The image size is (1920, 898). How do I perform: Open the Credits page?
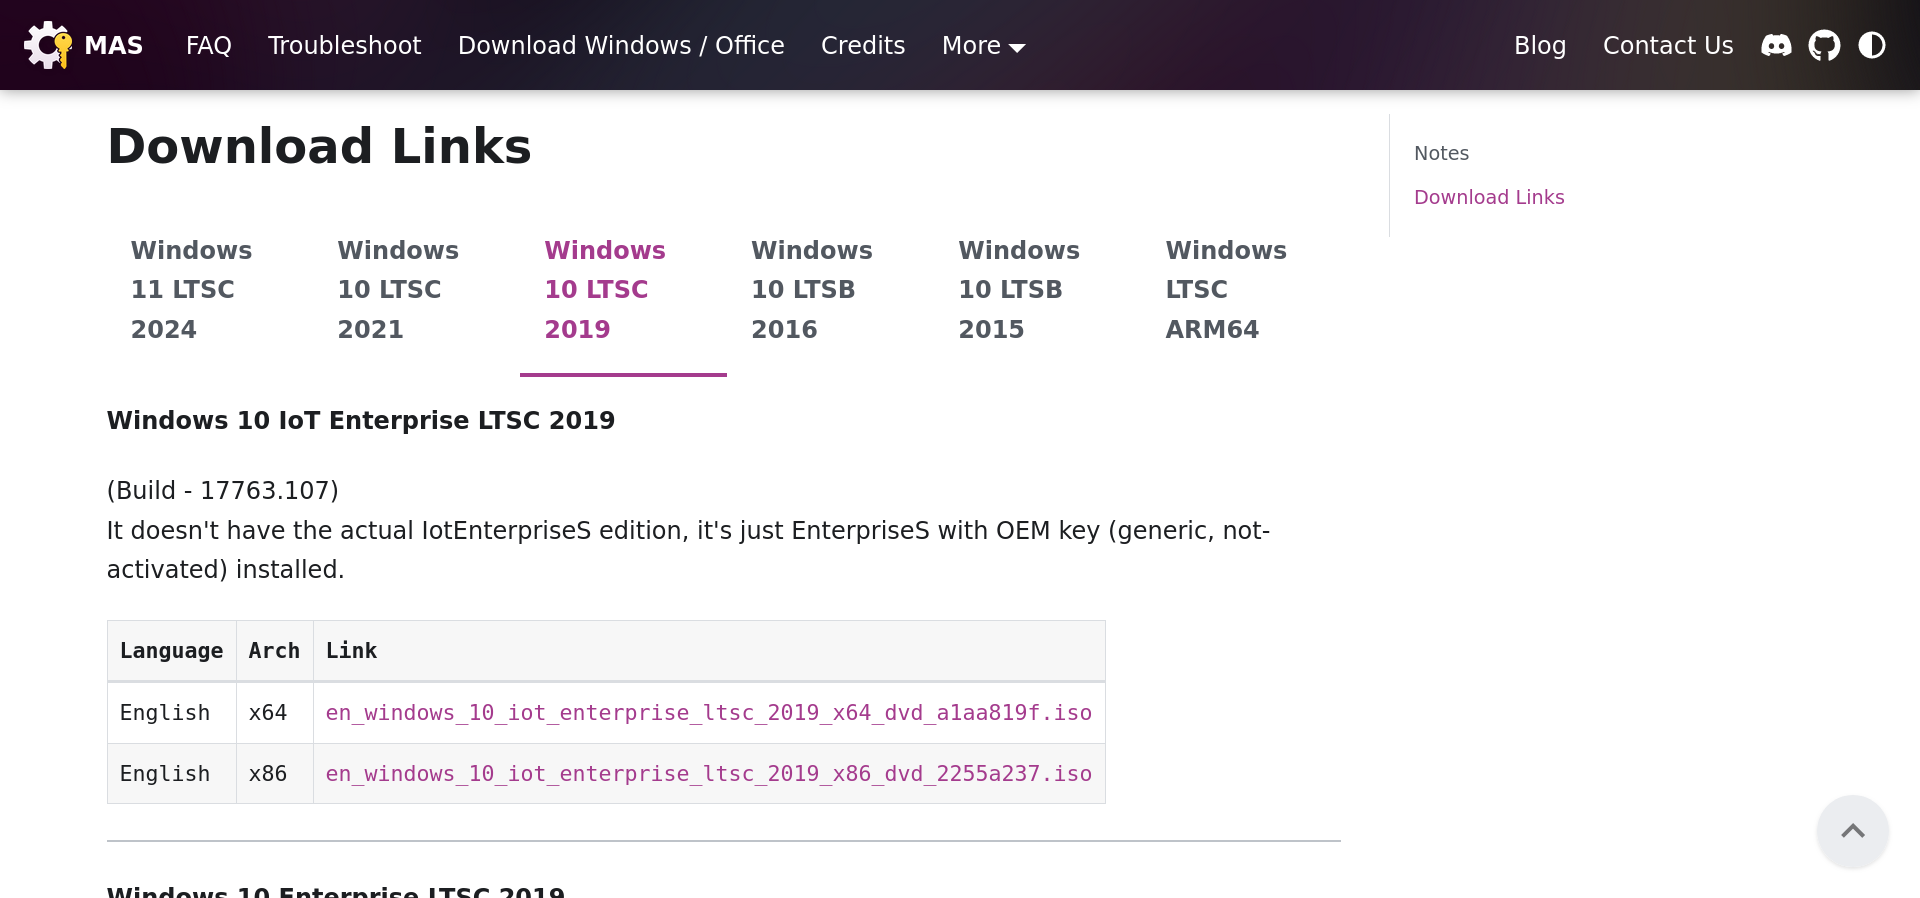(862, 46)
